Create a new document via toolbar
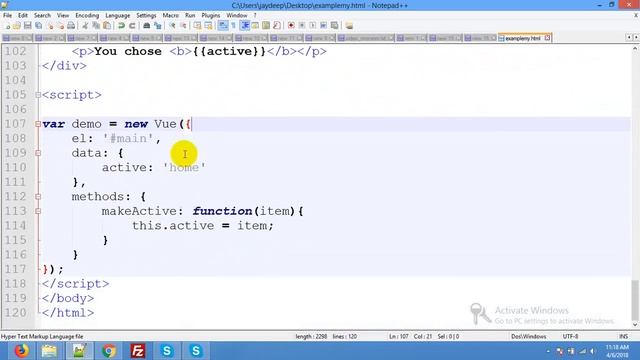The width and height of the screenshot is (640, 360). [x=7, y=26]
